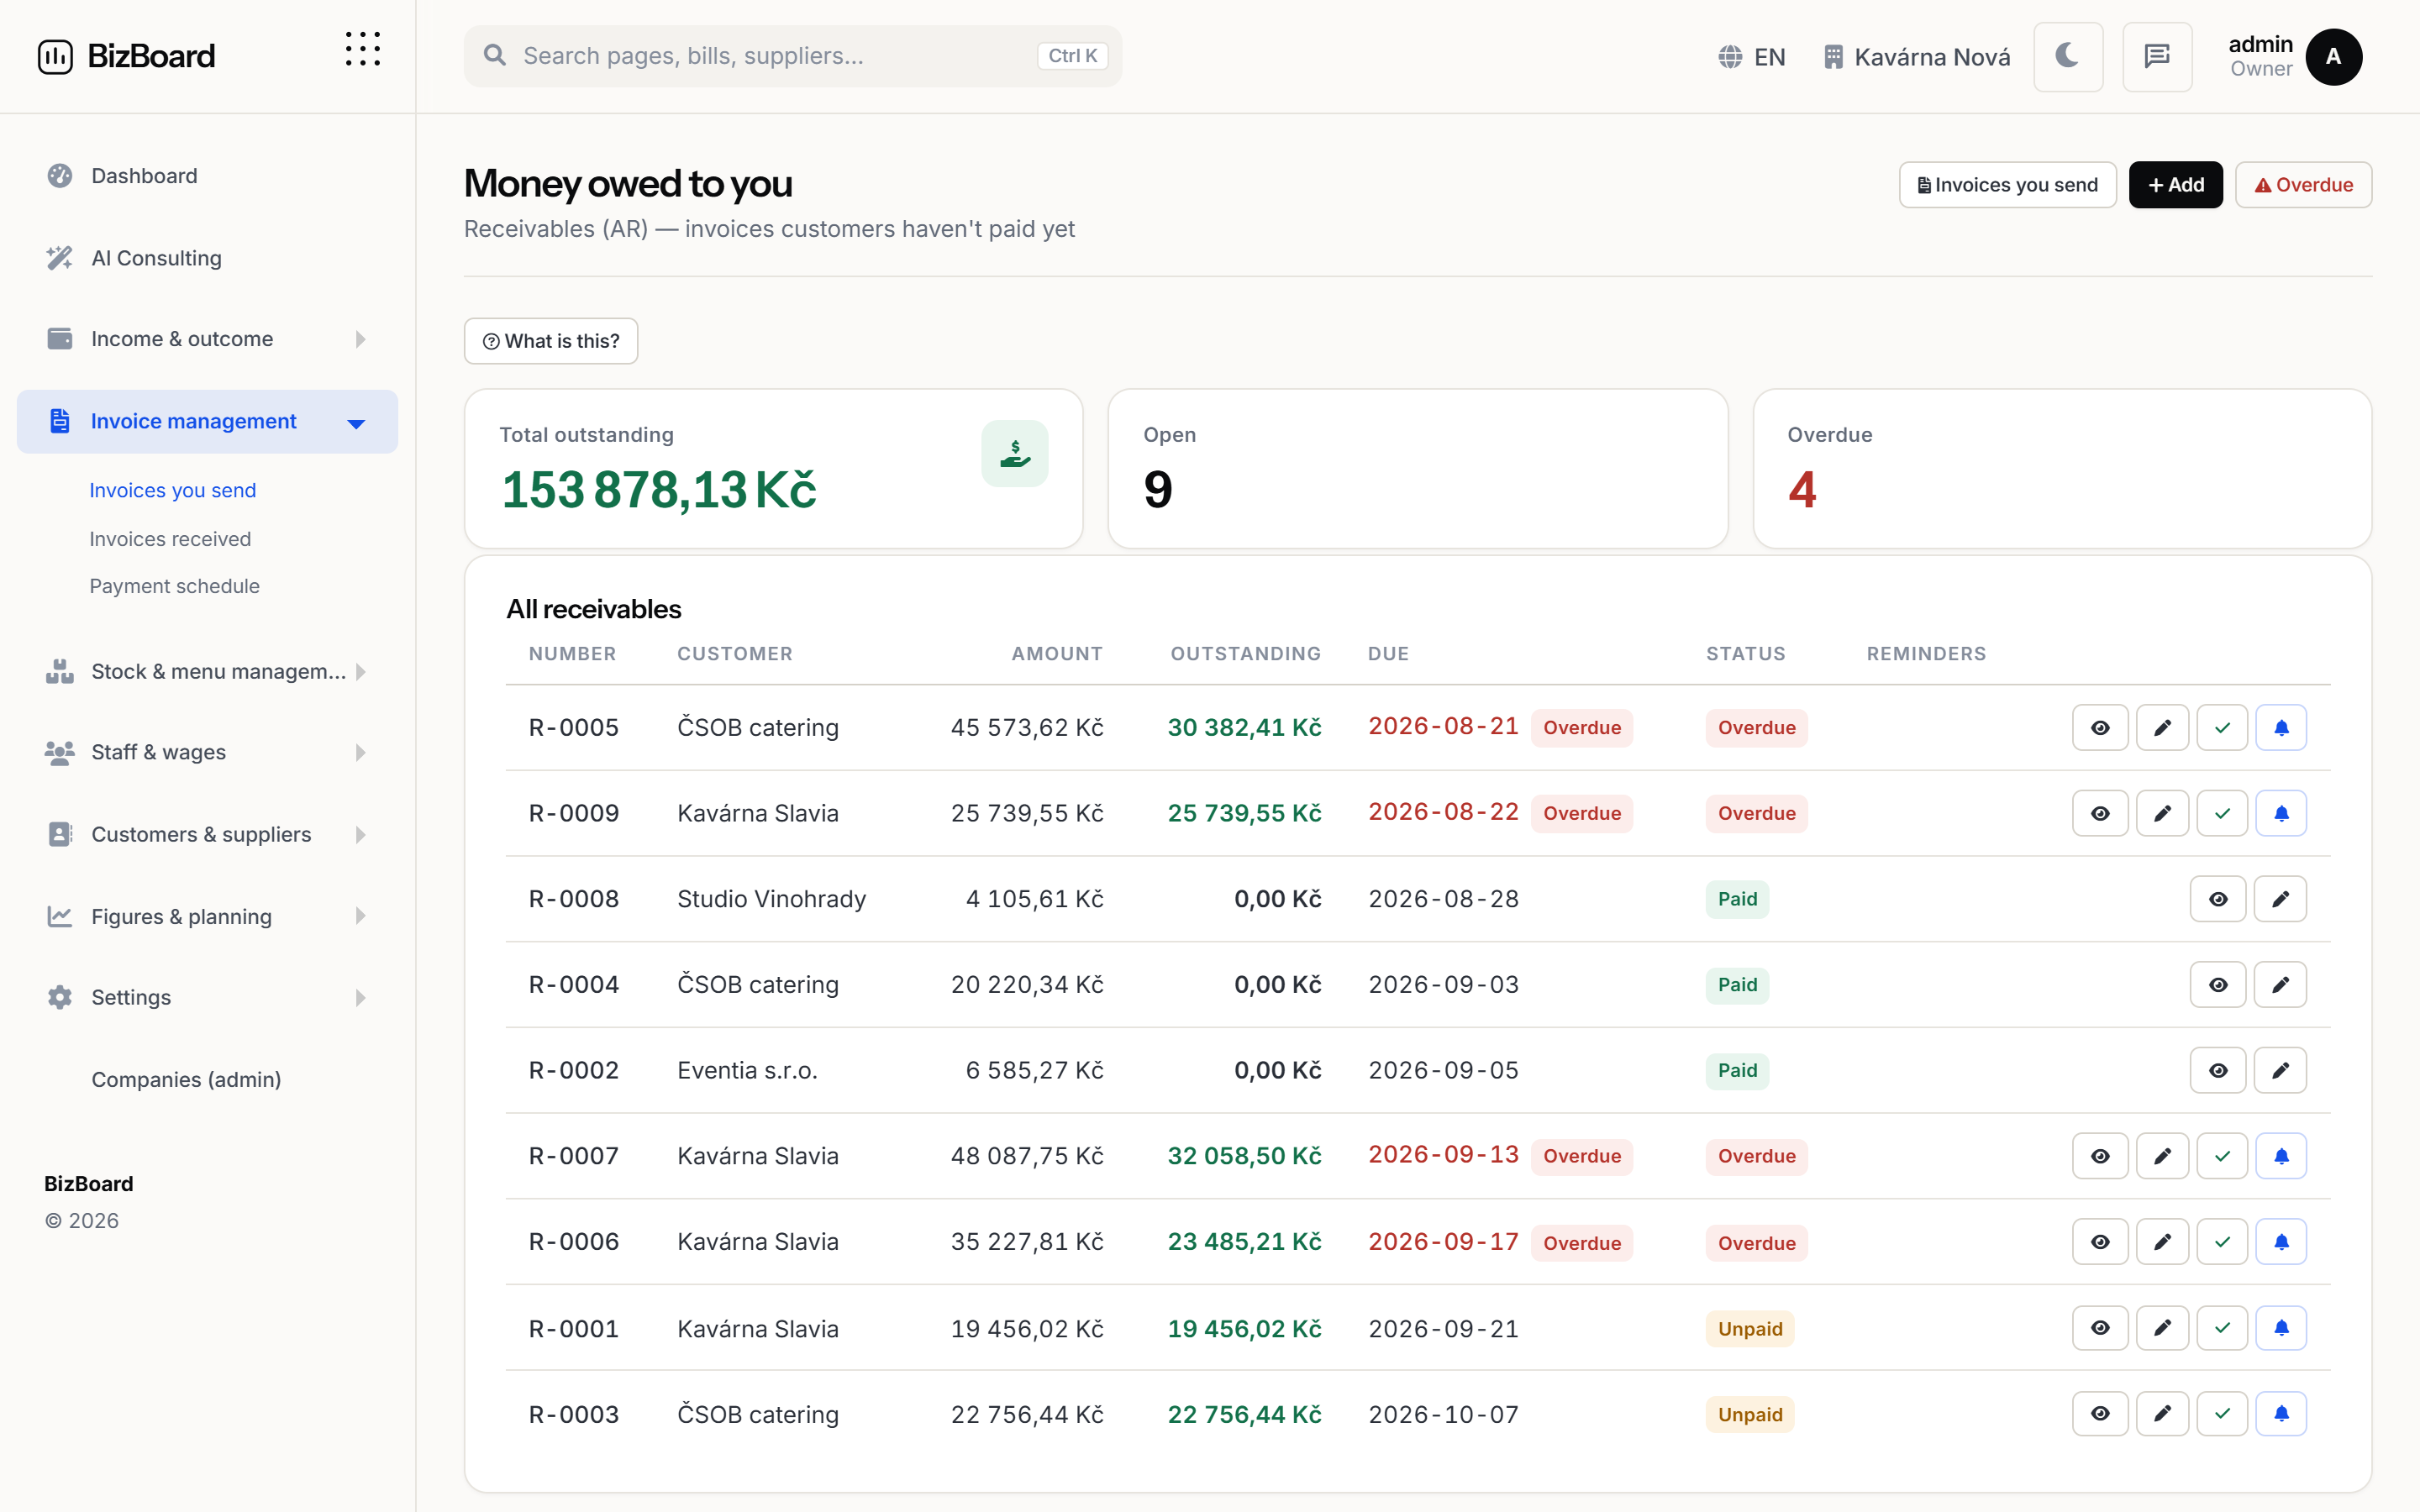The image size is (2420, 1512).
Task: Send reminder bell for R-0001
Action: point(2281,1328)
